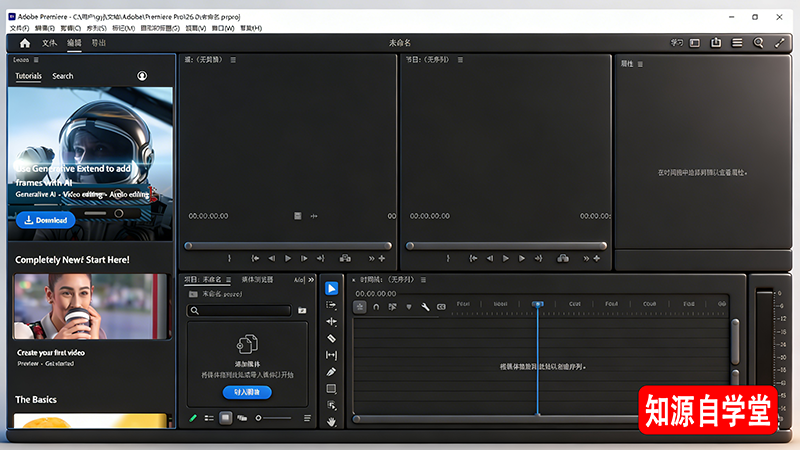800x450 pixels.
Task: Click the blue Import Media button
Action: click(x=247, y=392)
